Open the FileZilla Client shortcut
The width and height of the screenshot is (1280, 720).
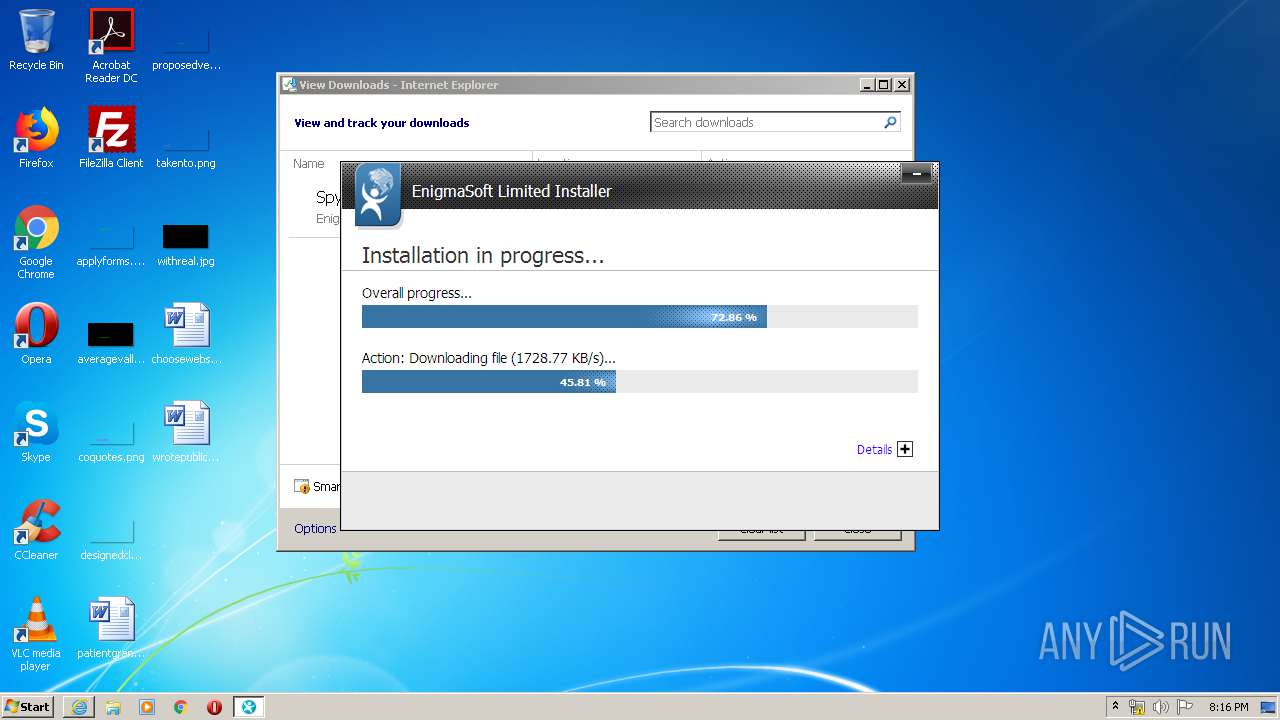[111, 138]
